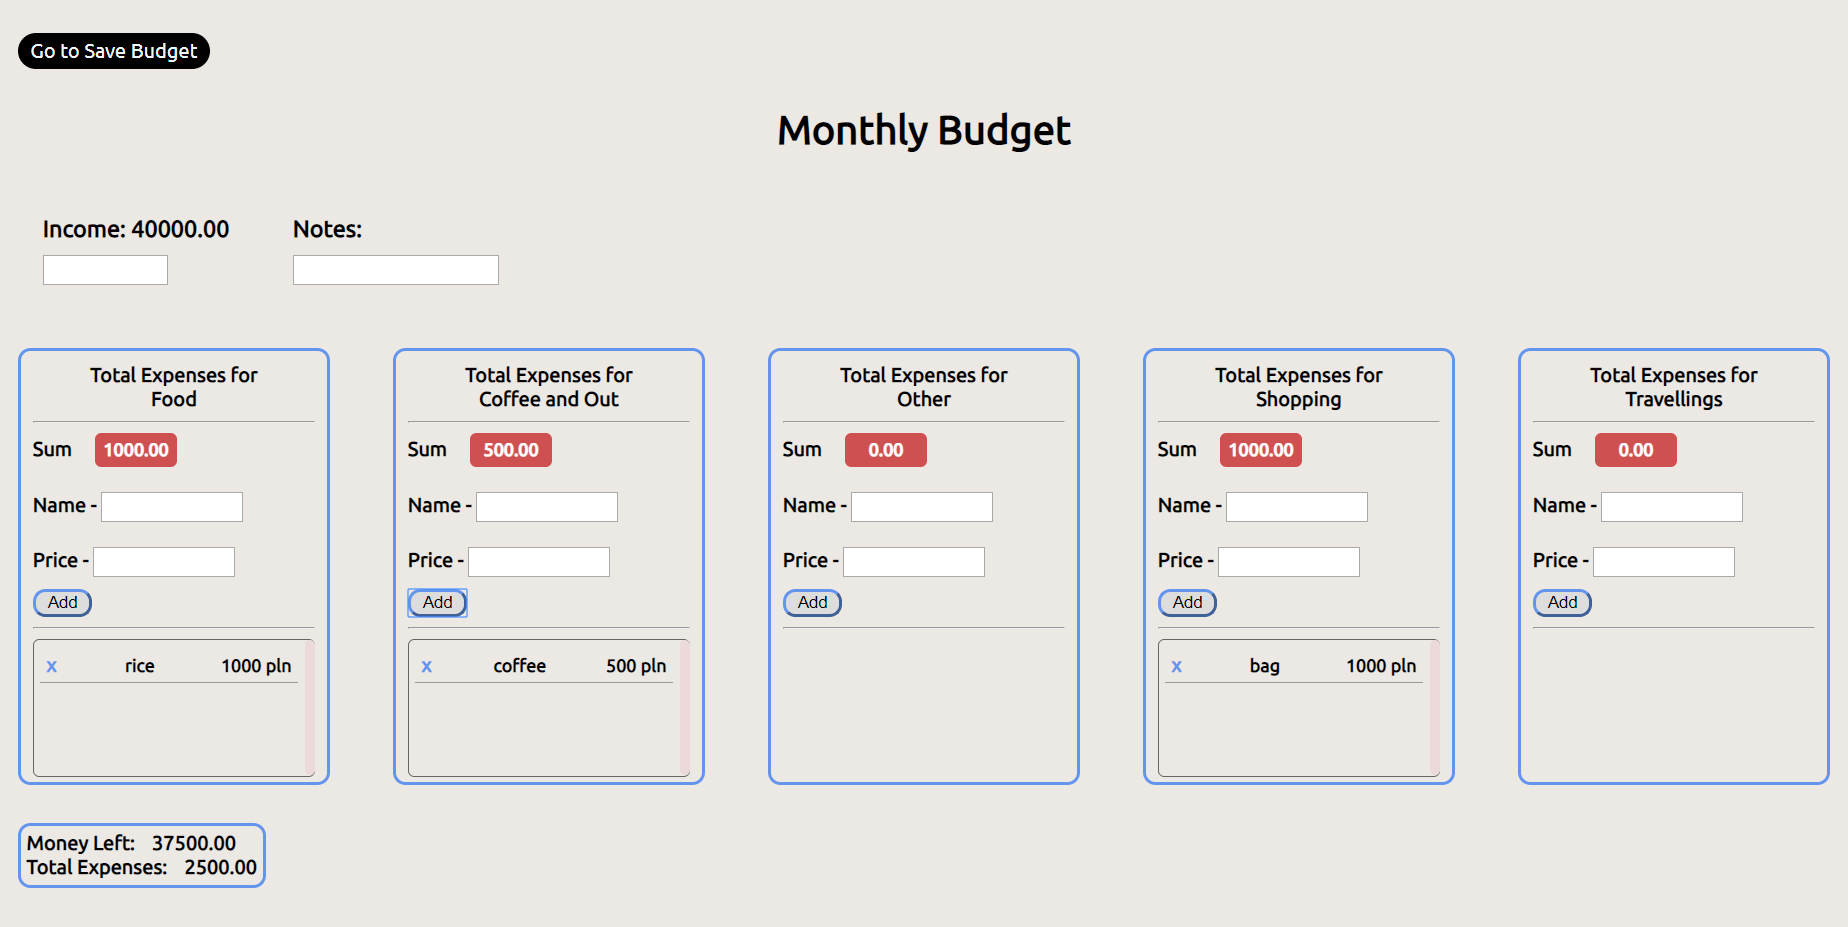
Task: Delete the rice expense entry
Action: [x=52, y=665]
